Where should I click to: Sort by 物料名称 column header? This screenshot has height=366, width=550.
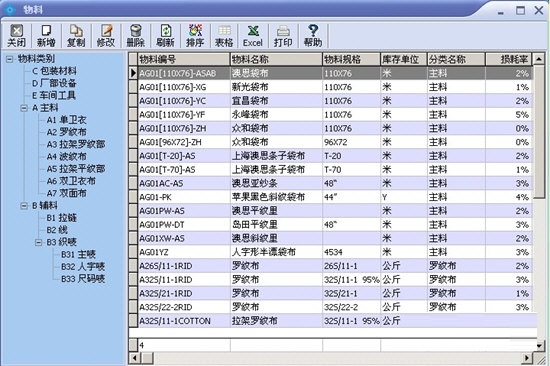point(276,60)
